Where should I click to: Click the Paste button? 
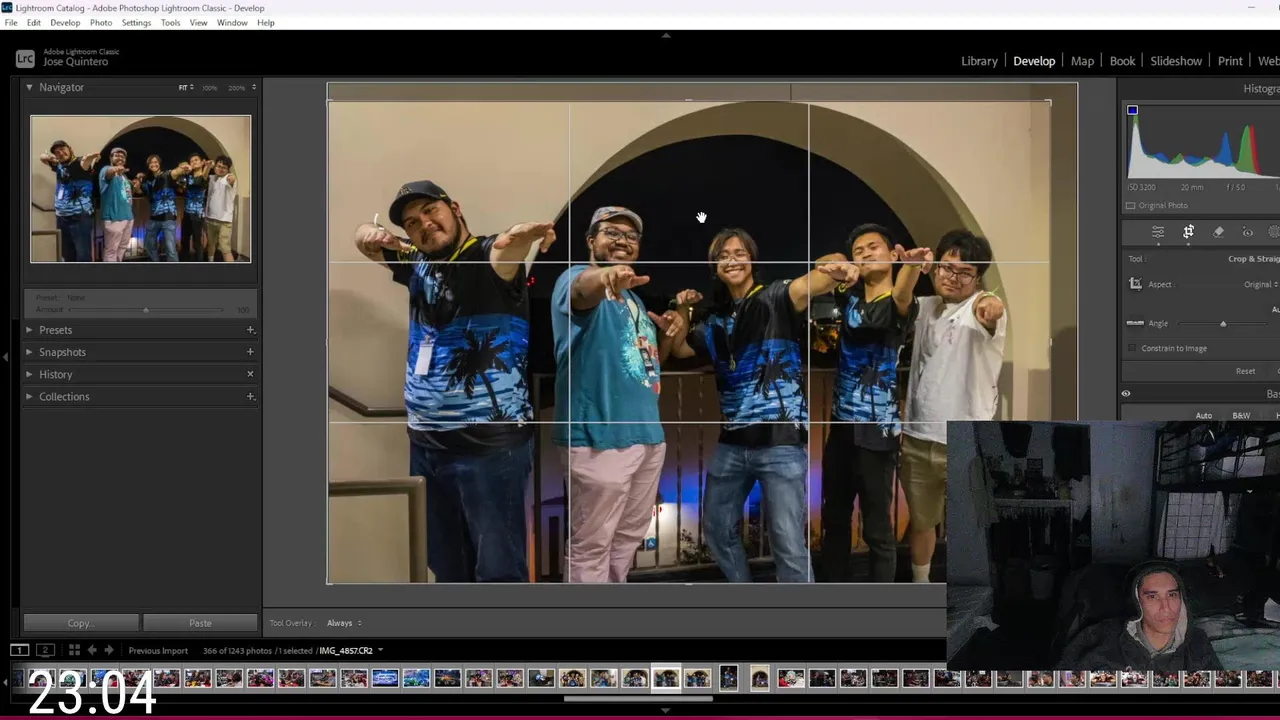point(200,623)
